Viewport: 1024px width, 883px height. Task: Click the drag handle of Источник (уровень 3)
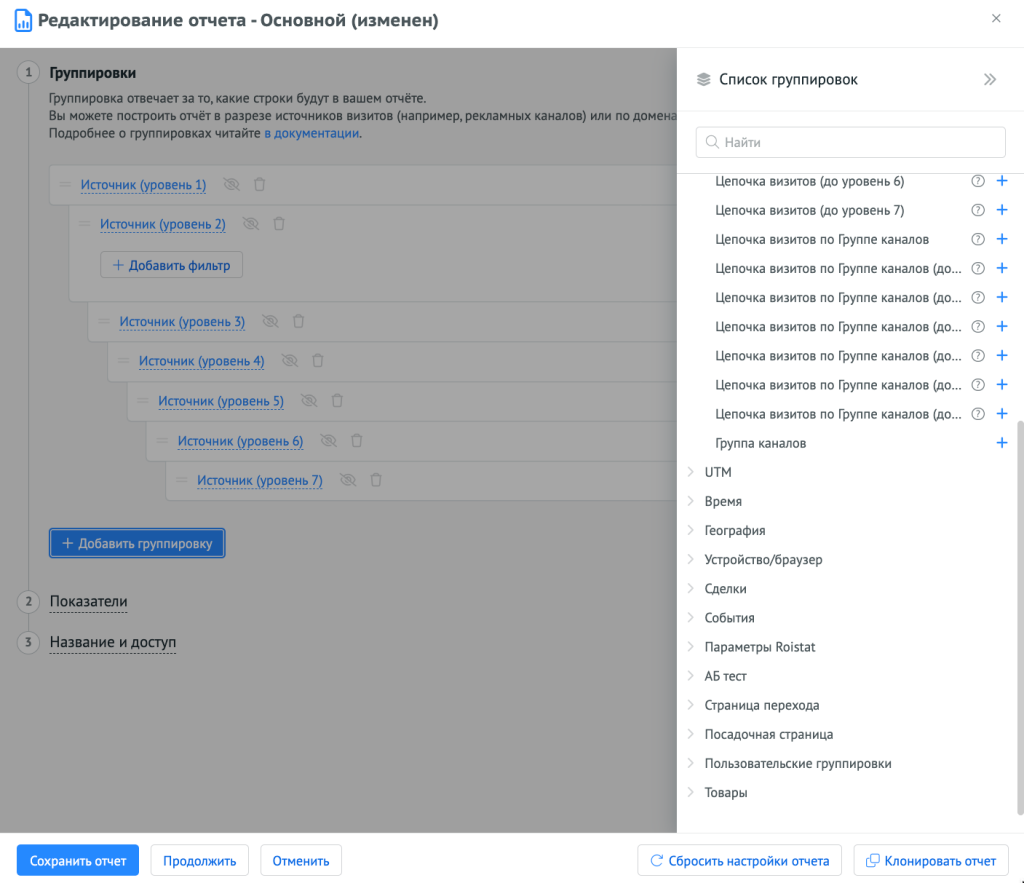coord(104,321)
